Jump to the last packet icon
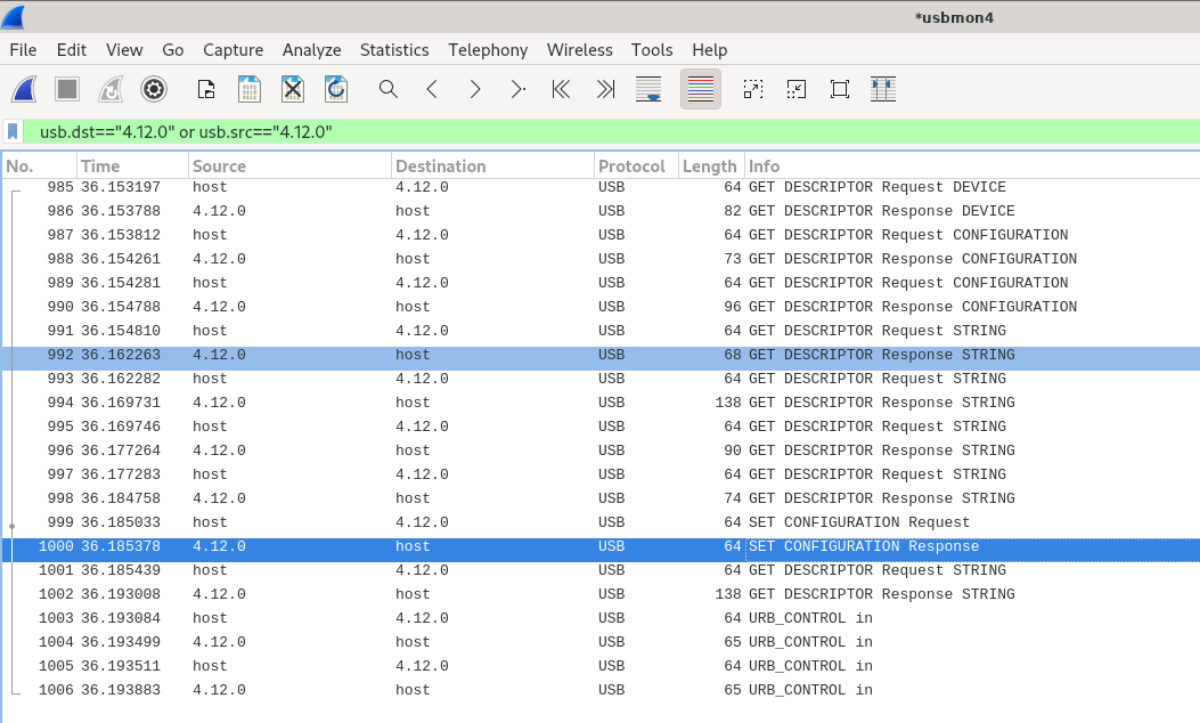The width and height of the screenshot is (1200, 723). (x=605, y=90)
